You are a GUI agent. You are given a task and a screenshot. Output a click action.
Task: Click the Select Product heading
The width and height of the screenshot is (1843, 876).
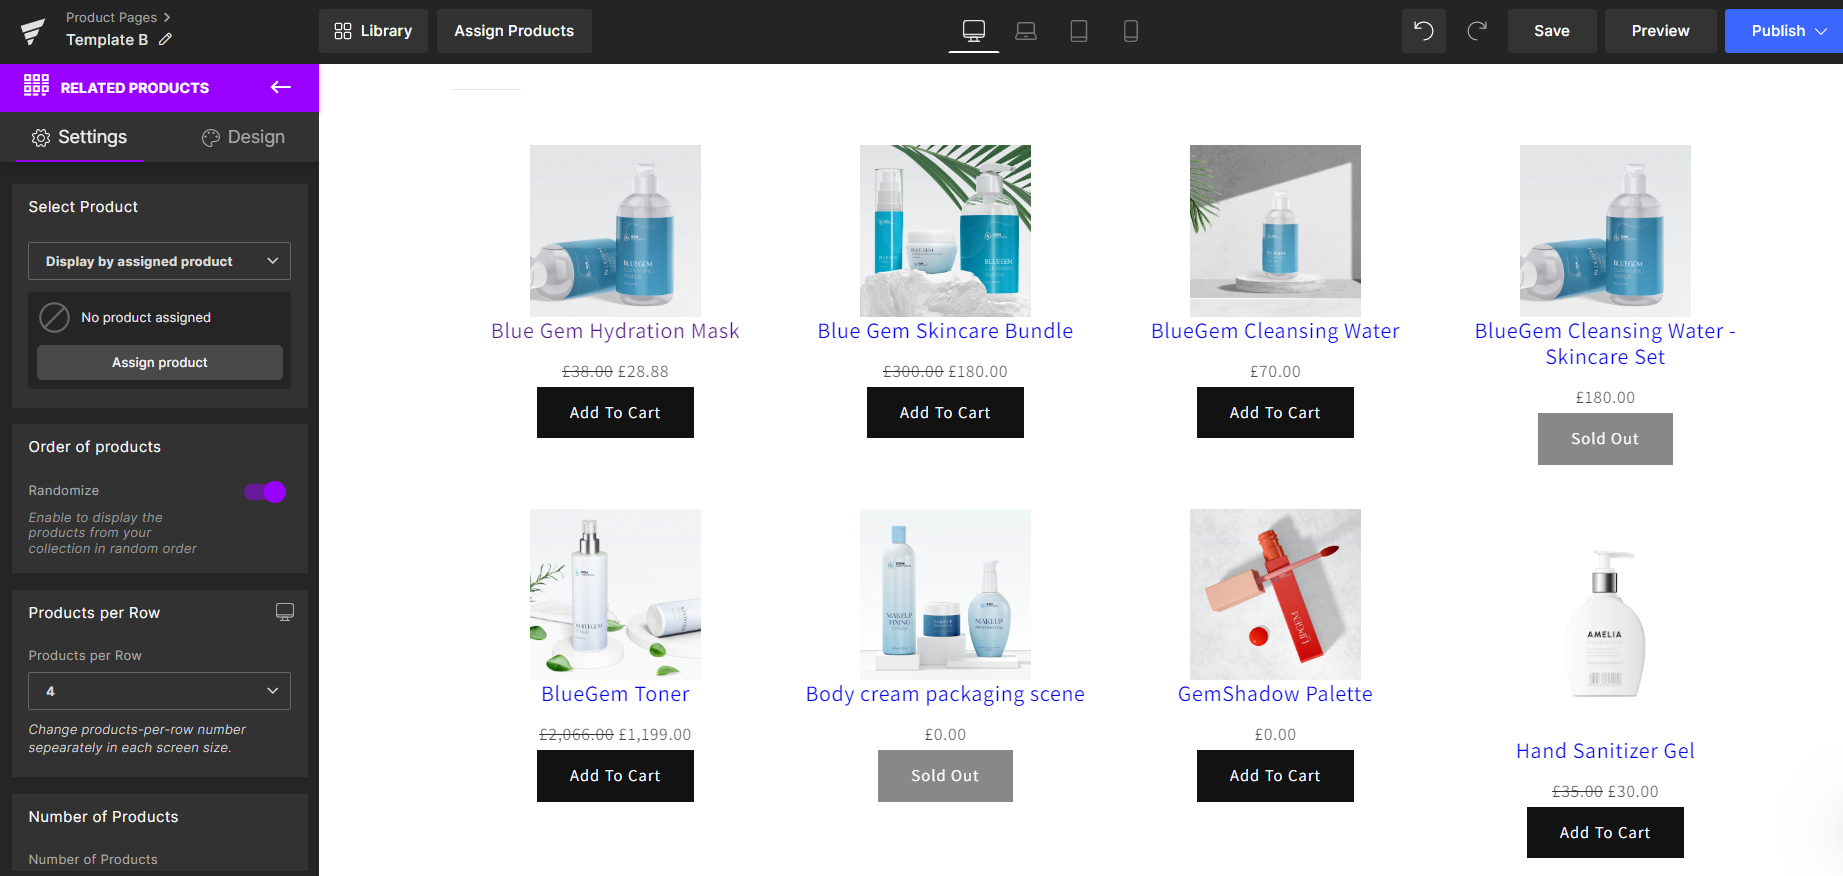pyautogui.click(x=83, y=207)
